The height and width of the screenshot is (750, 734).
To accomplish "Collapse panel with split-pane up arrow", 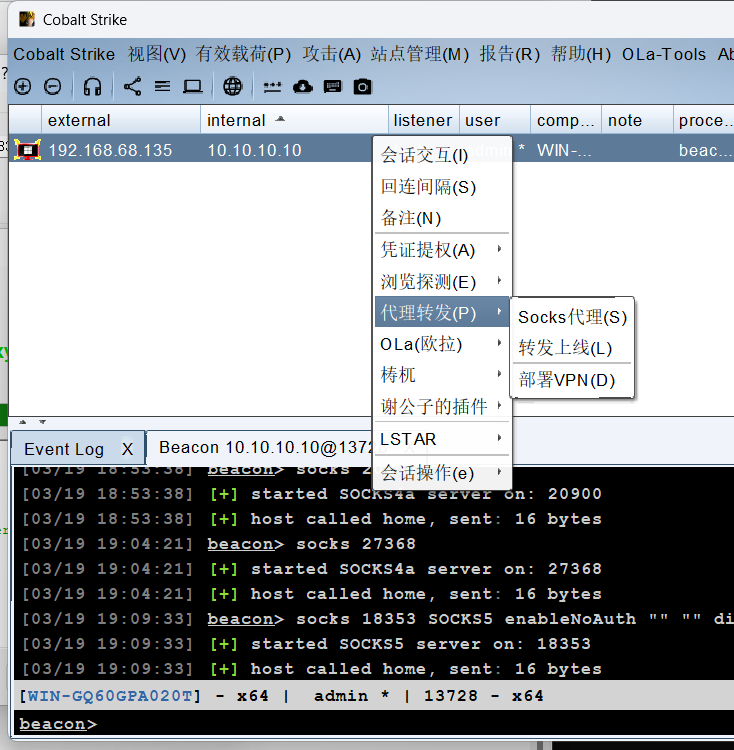I will 22,422.
